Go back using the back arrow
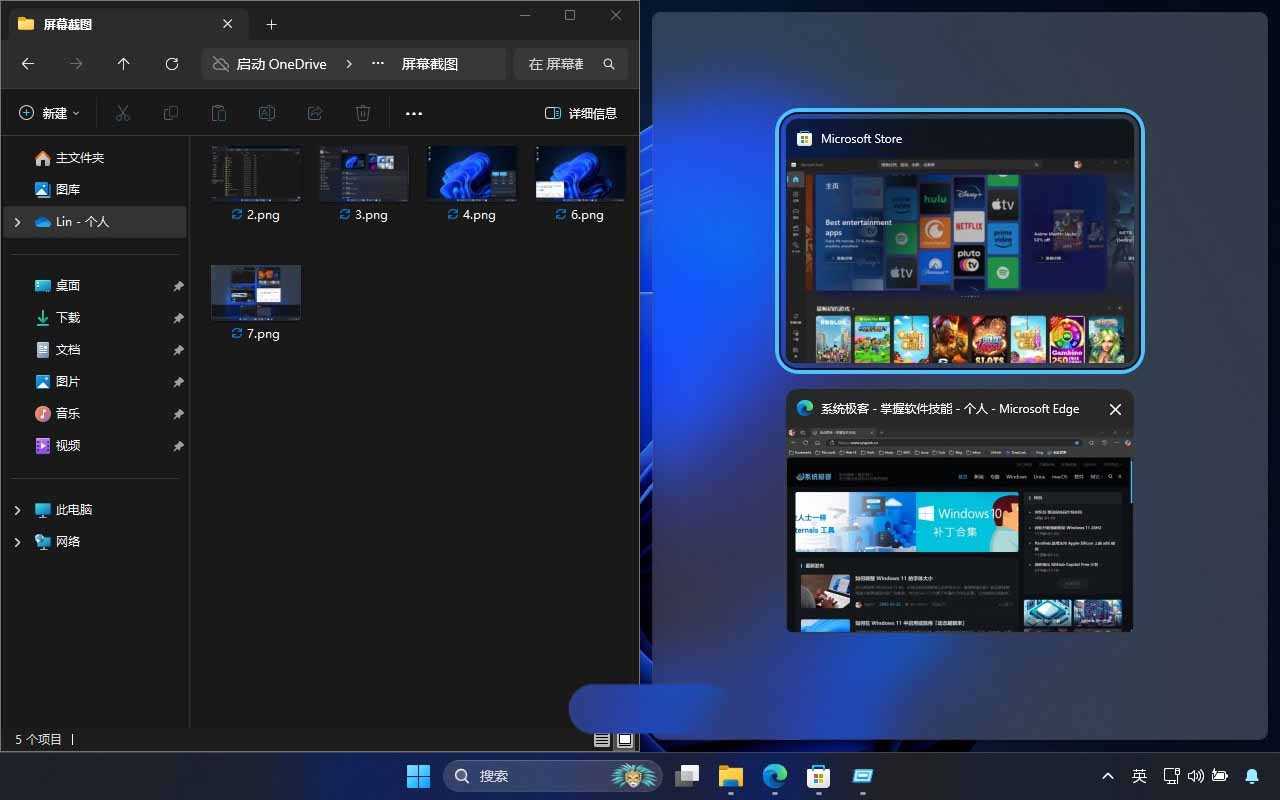1280x800 pixels. tap(28, 63)
